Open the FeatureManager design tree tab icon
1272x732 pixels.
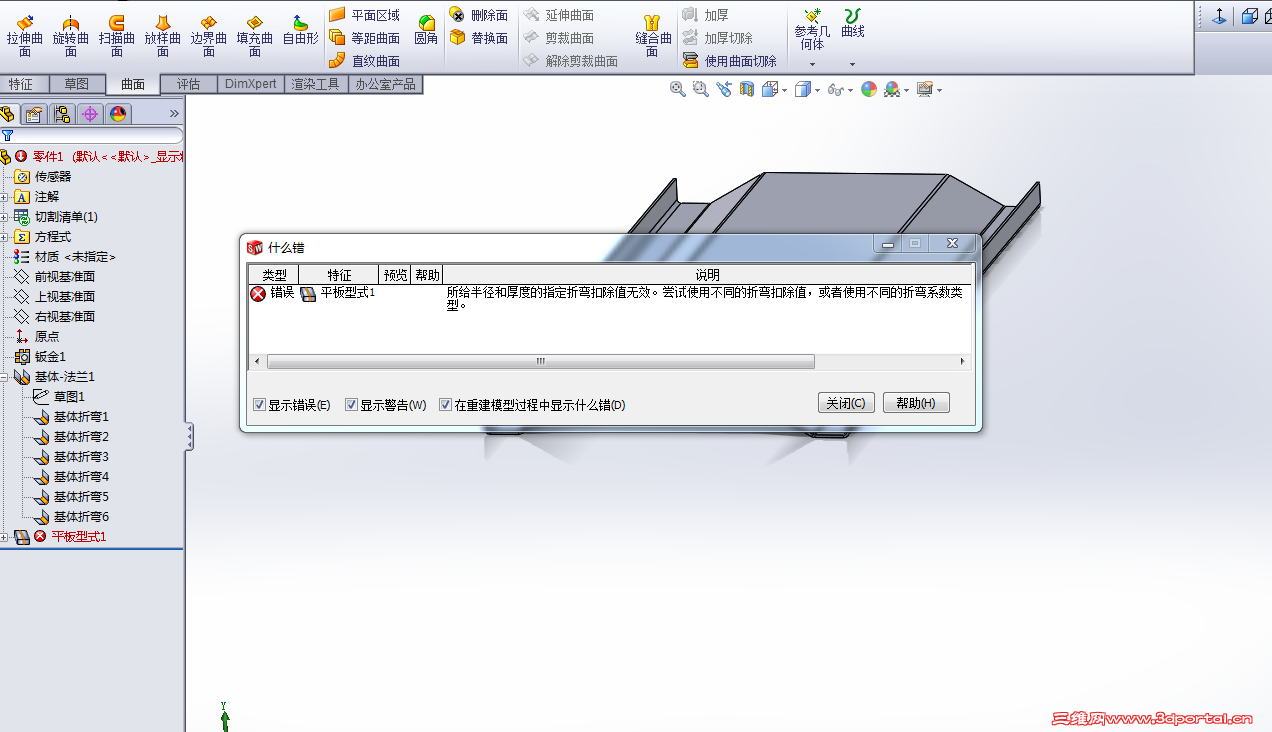9,114
